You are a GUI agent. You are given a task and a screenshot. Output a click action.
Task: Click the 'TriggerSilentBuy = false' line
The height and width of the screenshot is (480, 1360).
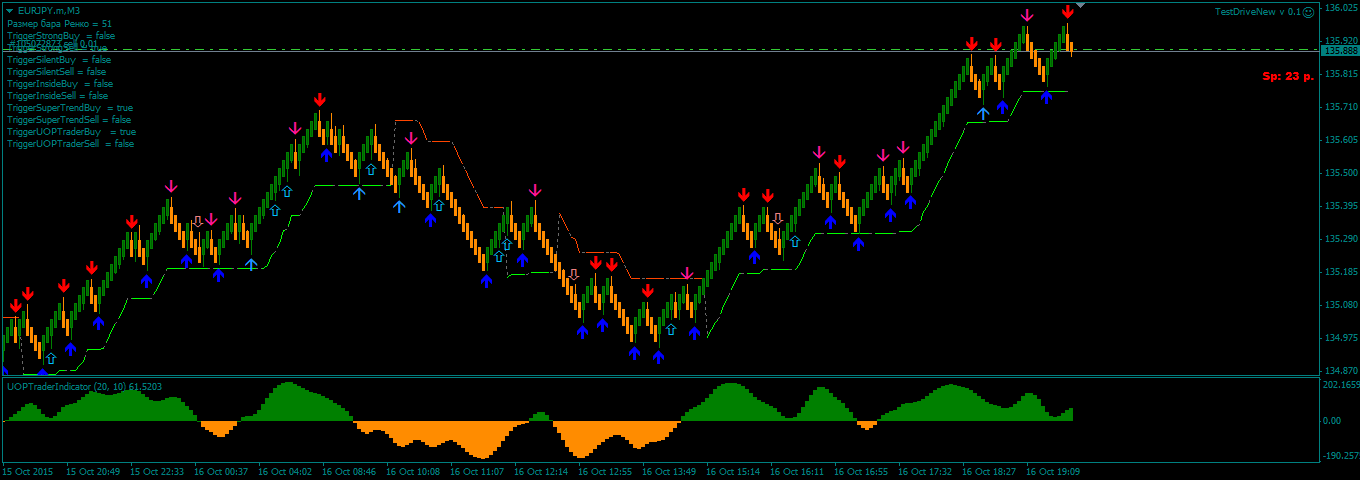(x=59, y=59)
